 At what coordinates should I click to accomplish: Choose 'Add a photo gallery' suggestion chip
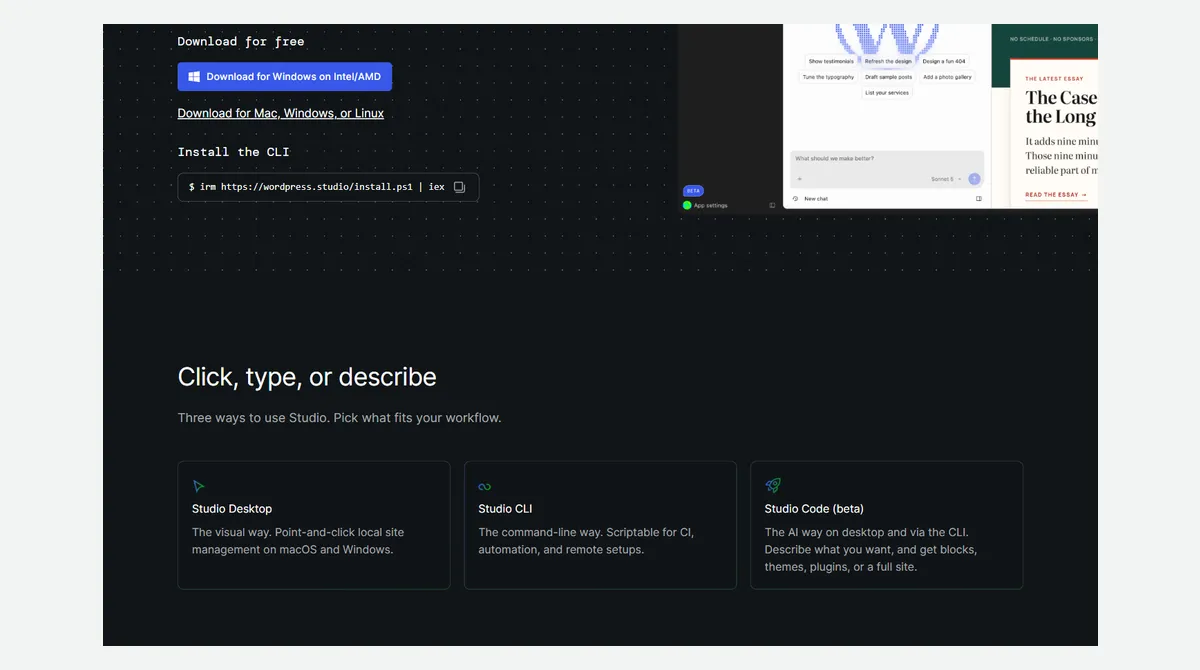click(x=947, y=77)
